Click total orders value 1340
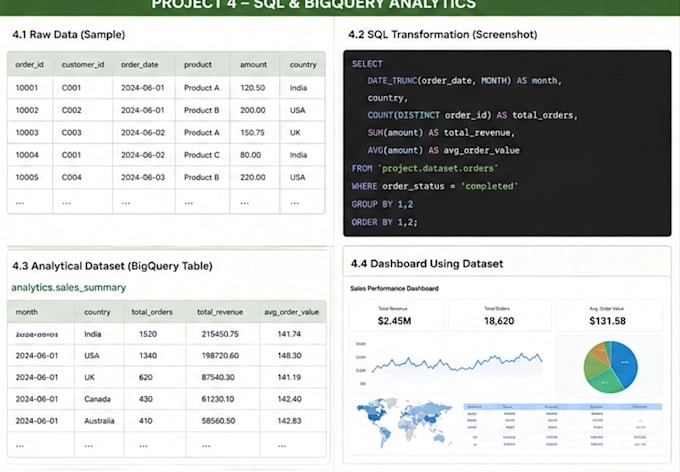Viewport: 680px width, 472px height. [148, 356]
